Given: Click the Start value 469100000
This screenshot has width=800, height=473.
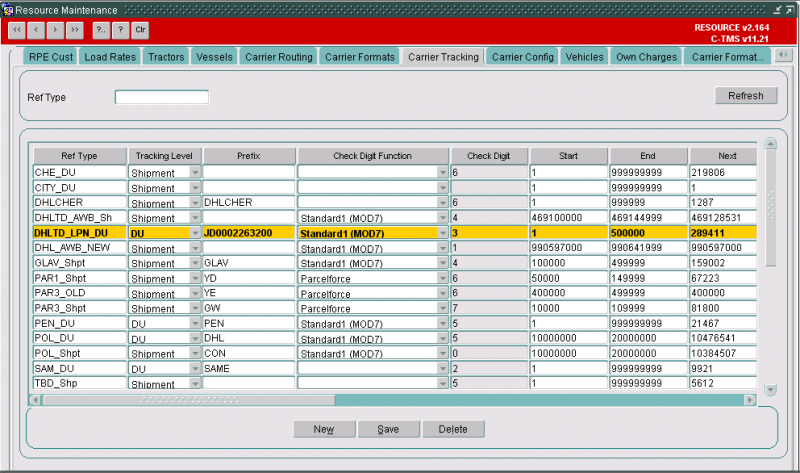Looking at the screenshot, I should pos(569,217).
